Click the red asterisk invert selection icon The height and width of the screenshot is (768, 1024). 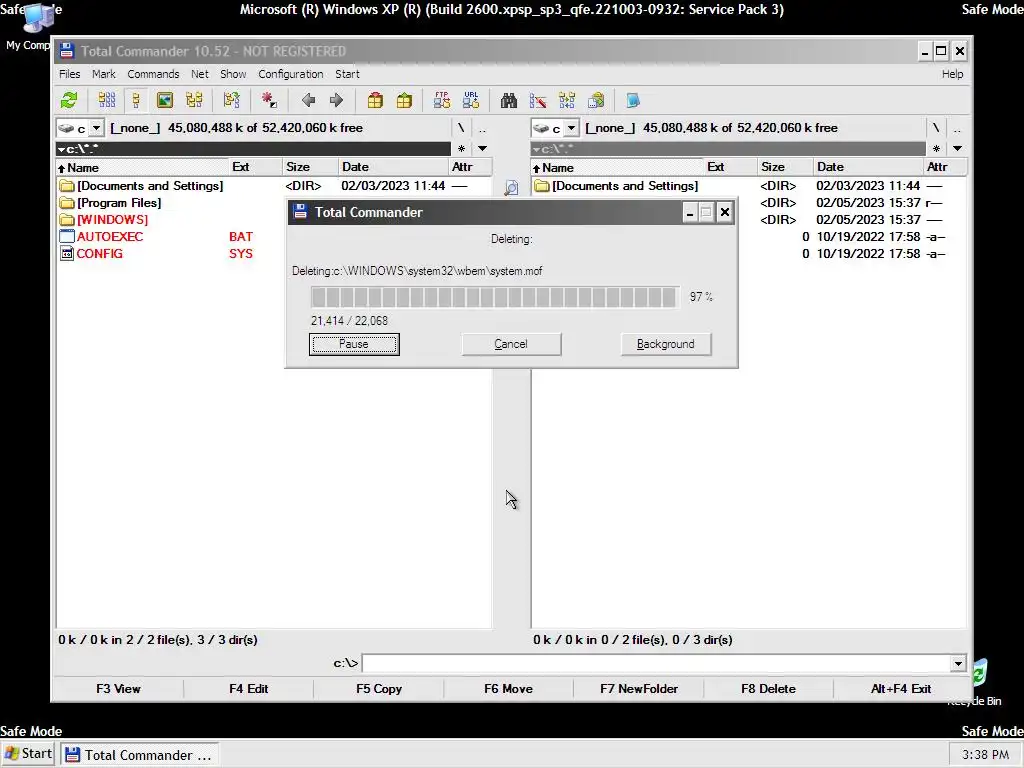tap(268, 101)
